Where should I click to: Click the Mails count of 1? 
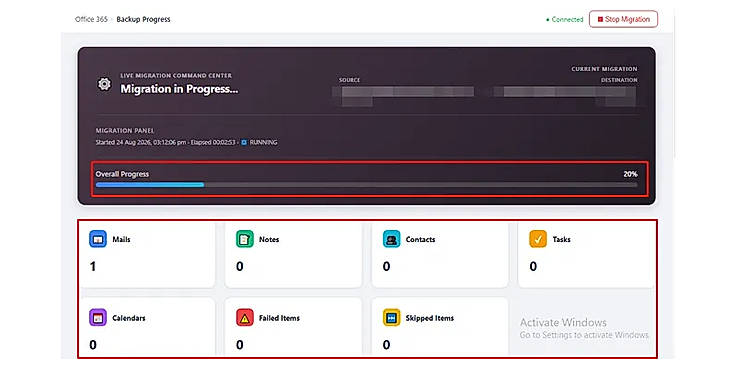pyautogui.click(x=93, y=267)
